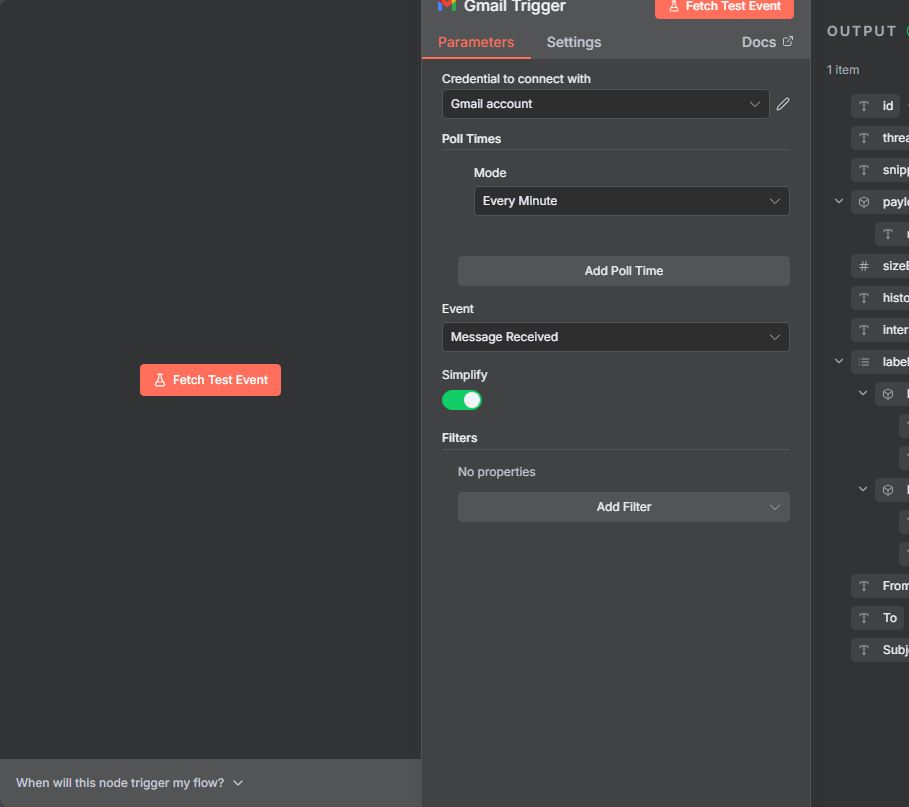Click object icon beside payload field
The width and height of the screenshot is (909, 807).
pos(864,202)
